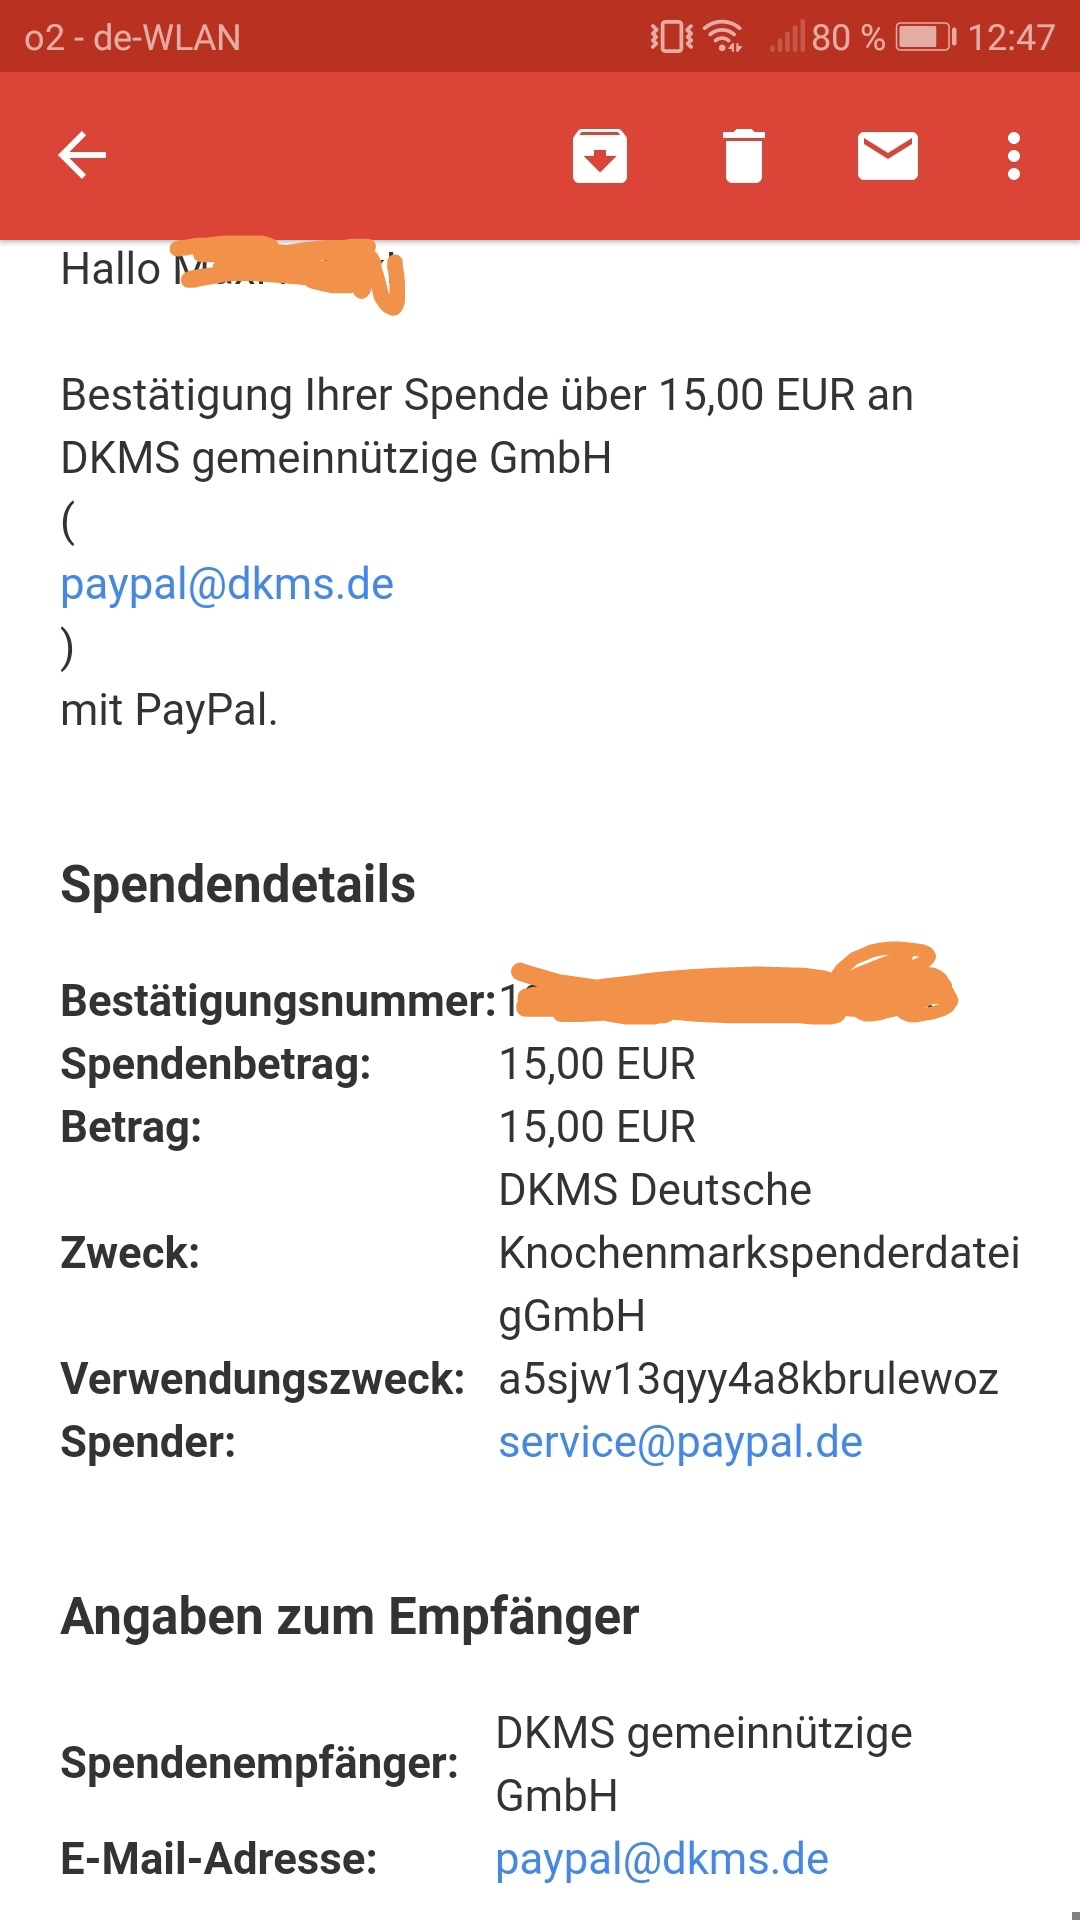
Task: Tap the Wi-Fi indicator in status bar
Action: point(723,37)
